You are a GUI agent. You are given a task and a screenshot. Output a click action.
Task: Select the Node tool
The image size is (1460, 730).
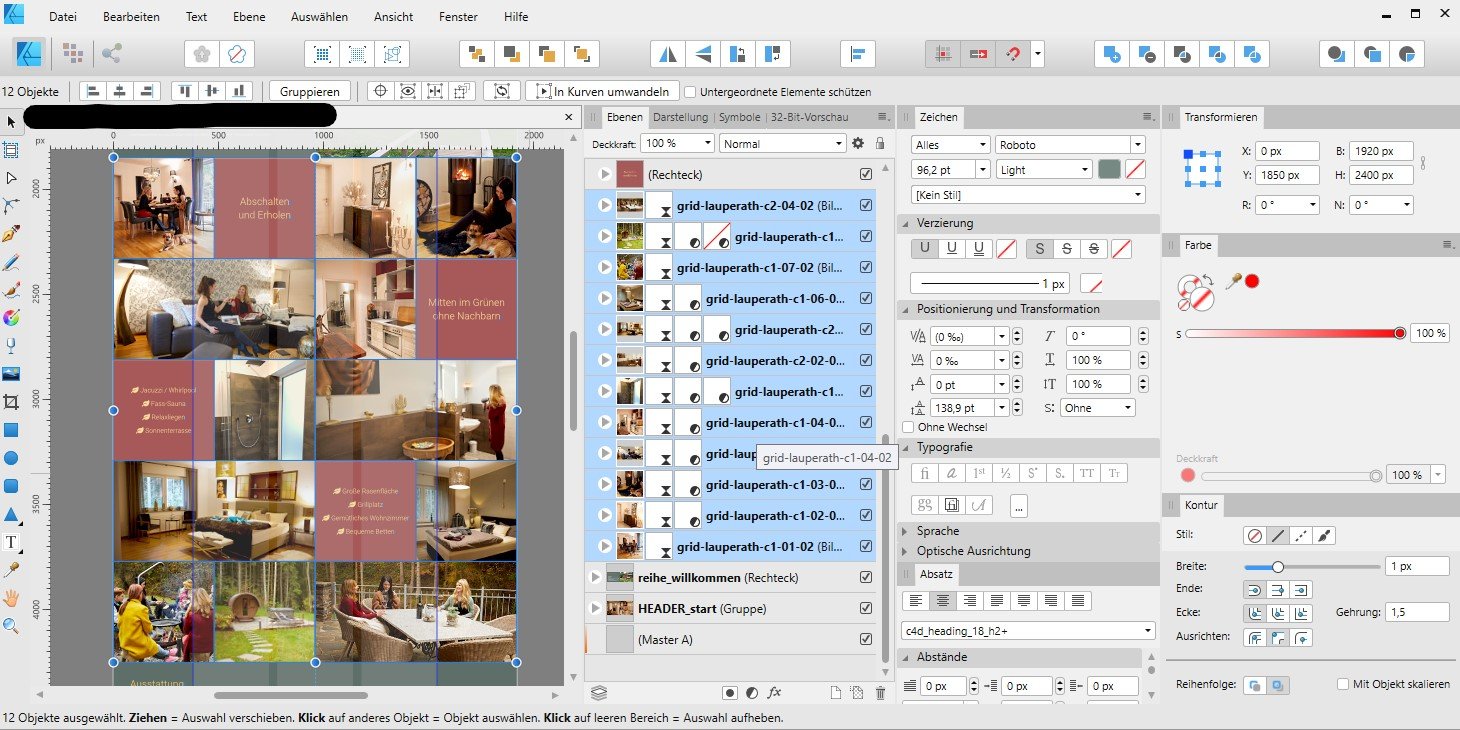(12, 178)
